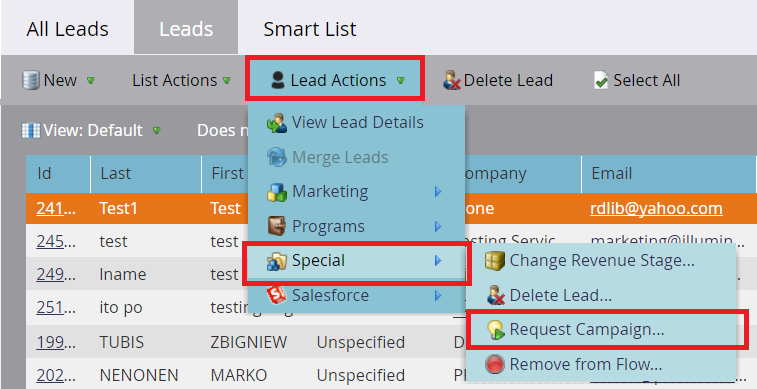Click Select All button label
Screen dimensions: 757x389
point(646,80)
